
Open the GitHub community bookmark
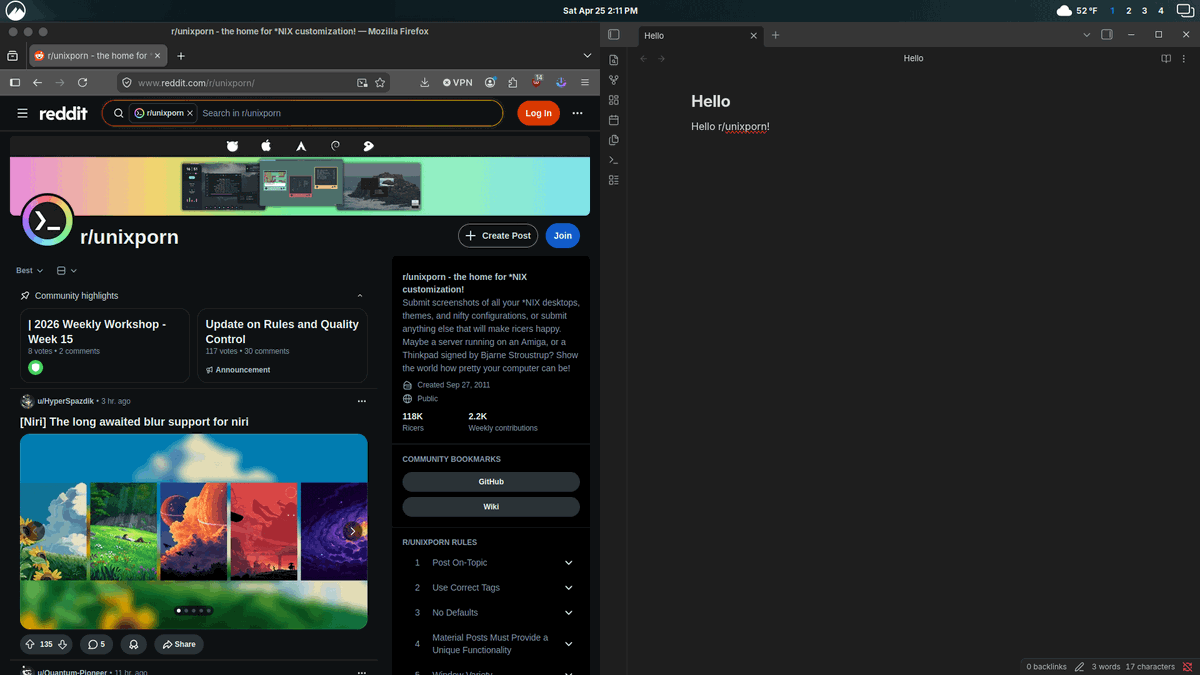[490, 481]
